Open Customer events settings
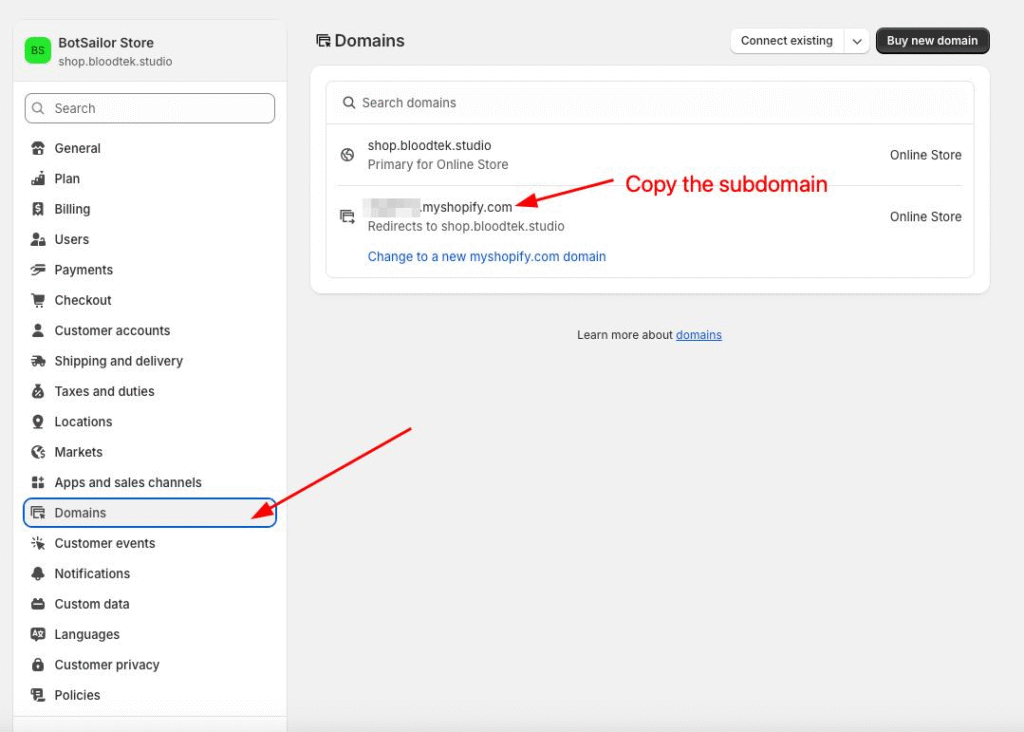This screenshot has height=732, width=1024. coord(150,543)
